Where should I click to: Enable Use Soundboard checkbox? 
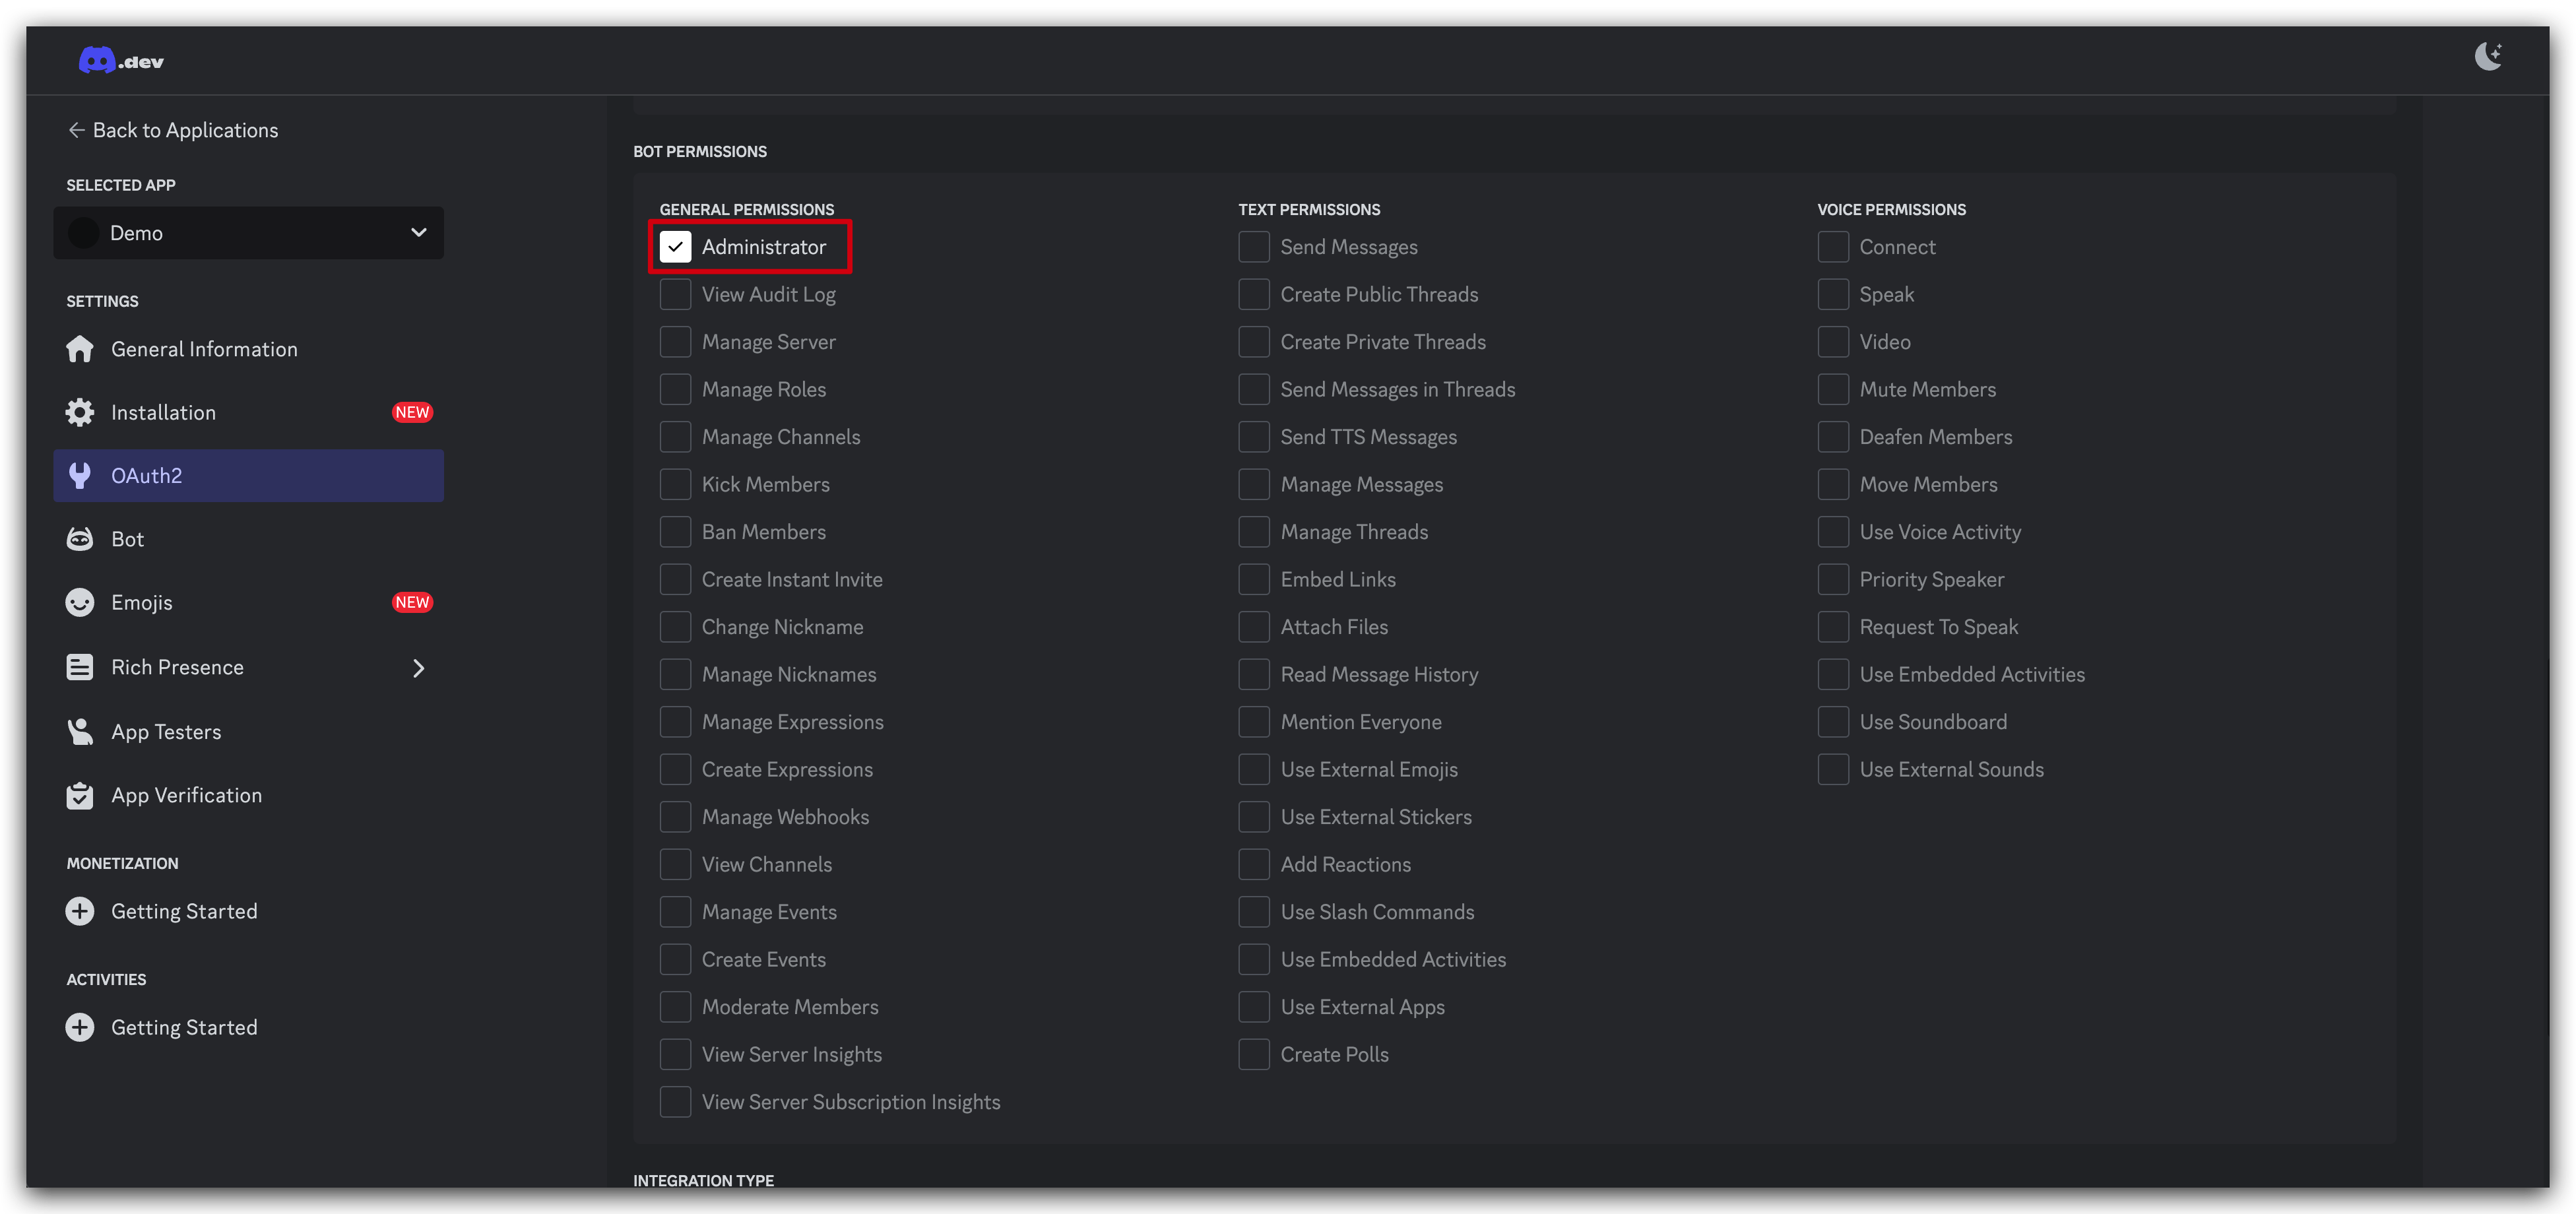(x=1833, y=722)
